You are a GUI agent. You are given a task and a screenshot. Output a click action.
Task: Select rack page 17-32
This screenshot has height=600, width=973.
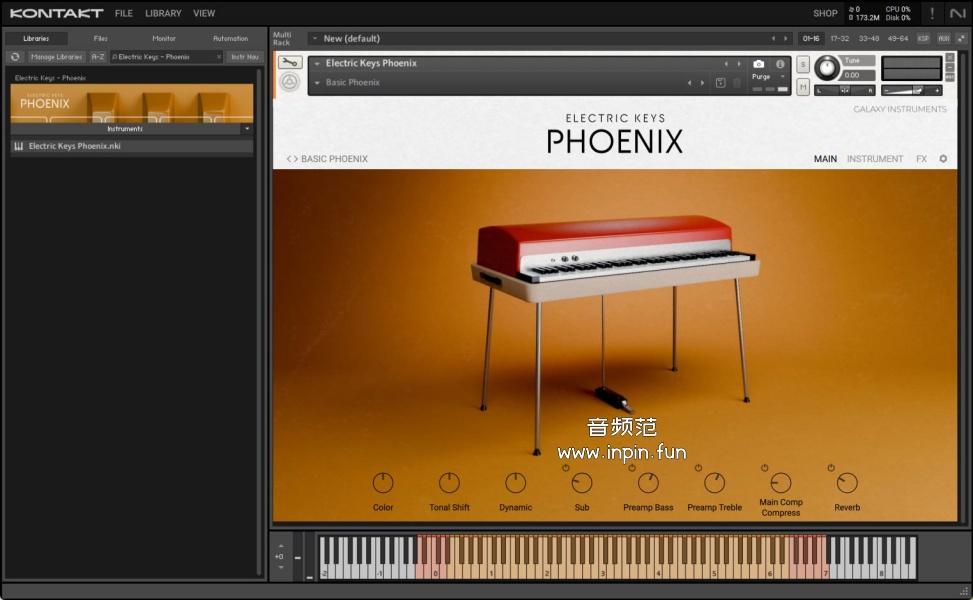[840, 38]
